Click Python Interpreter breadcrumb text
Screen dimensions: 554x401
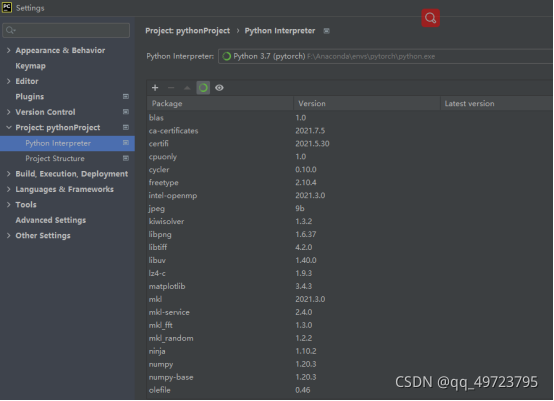279,31
